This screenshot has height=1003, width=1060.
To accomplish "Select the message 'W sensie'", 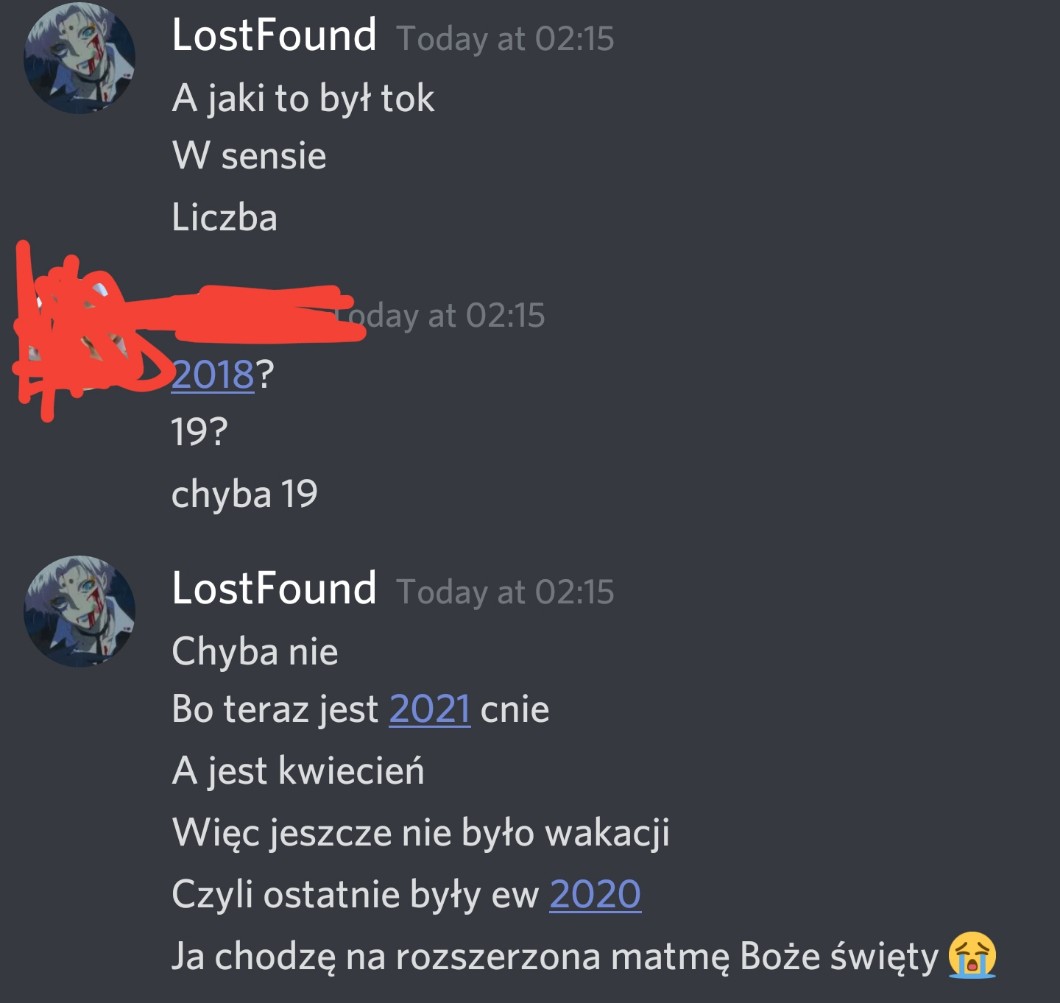I will pos(249,156).
